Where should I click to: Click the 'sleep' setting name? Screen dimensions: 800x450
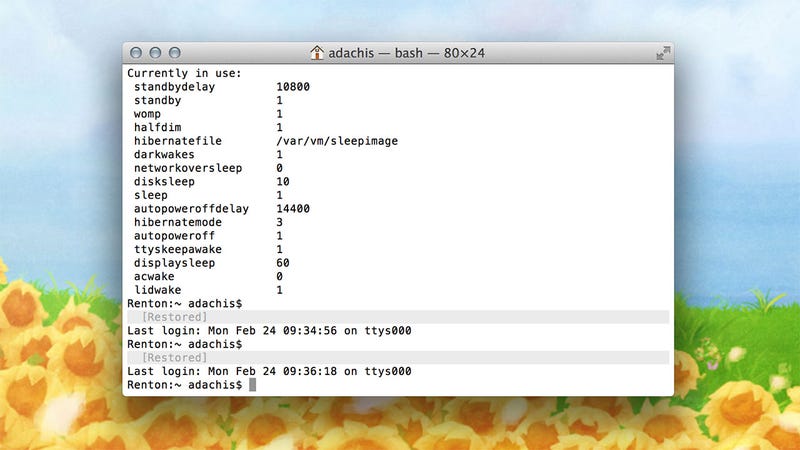click(x=151, y=195)
